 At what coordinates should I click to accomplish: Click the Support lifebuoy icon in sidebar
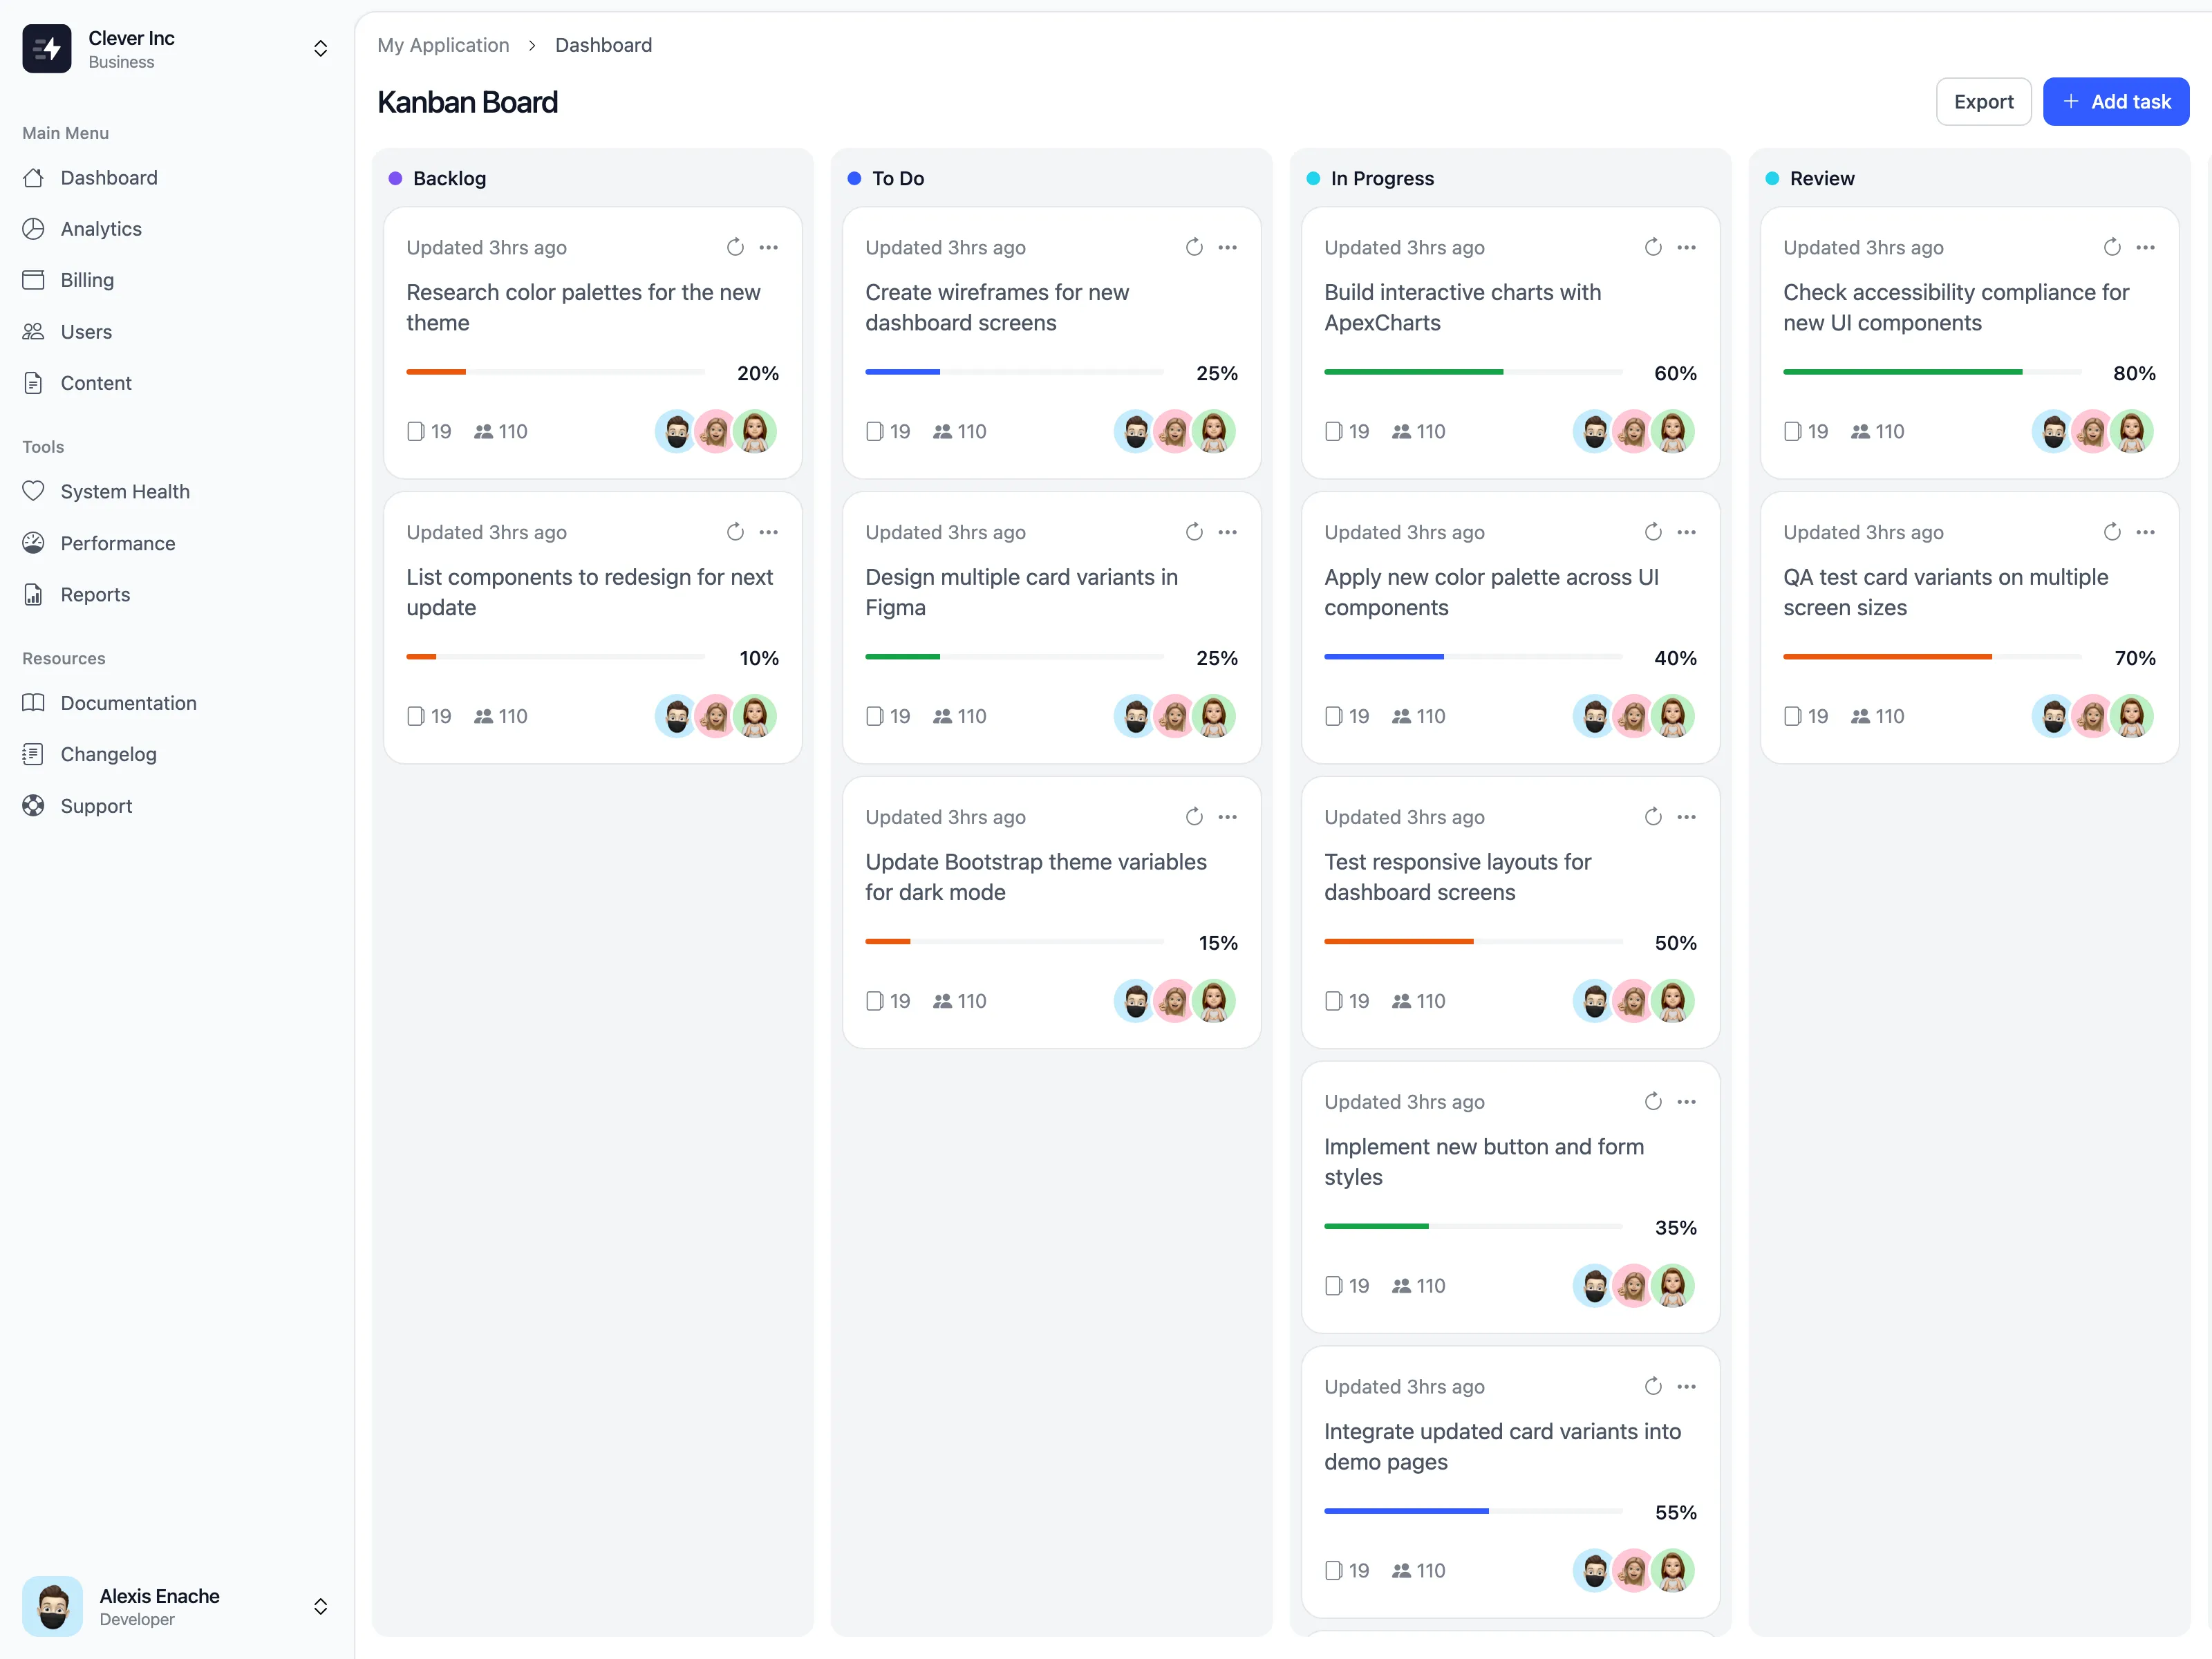[x=33, y=806]
